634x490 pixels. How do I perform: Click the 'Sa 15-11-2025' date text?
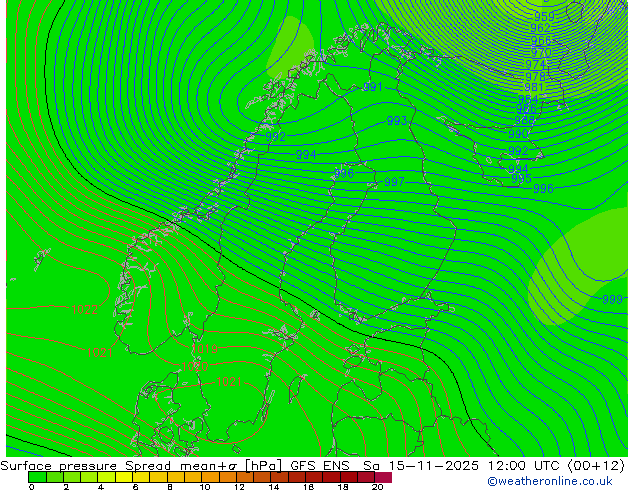click(x=421, y=466)
